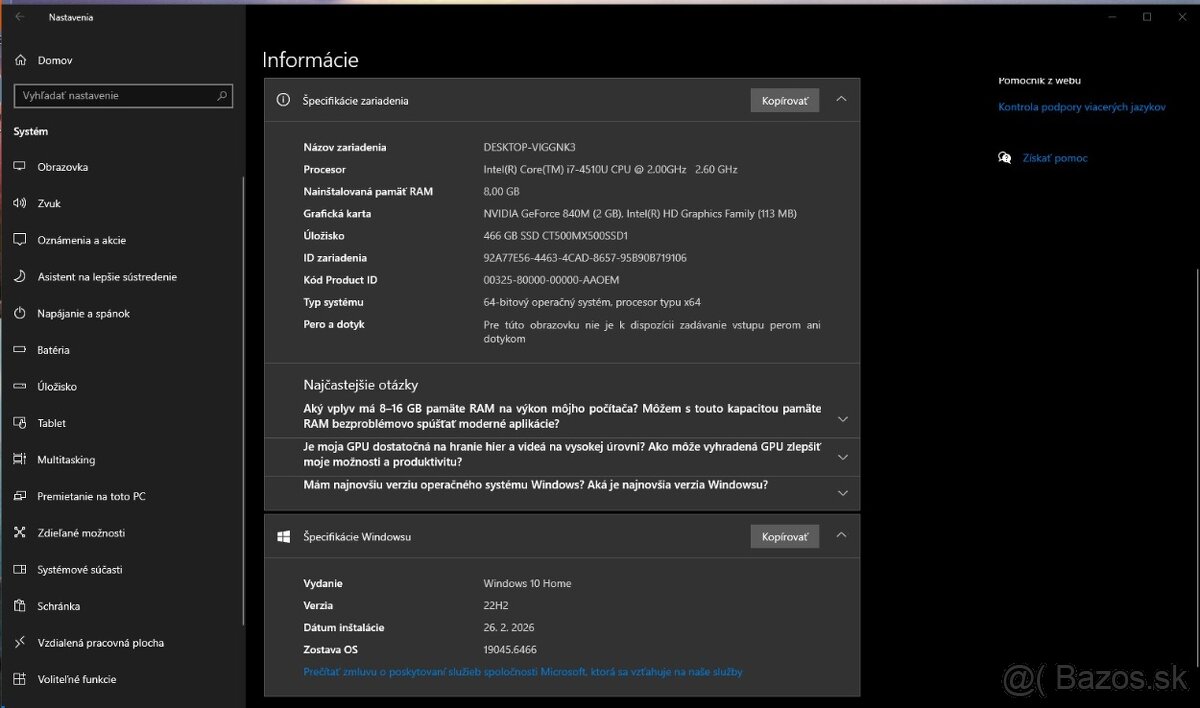The width and height of the screenshot is (1200, 708).
Task: Select Voliteľné funkcie in the sidebar
Action: [x=20, y=679]
